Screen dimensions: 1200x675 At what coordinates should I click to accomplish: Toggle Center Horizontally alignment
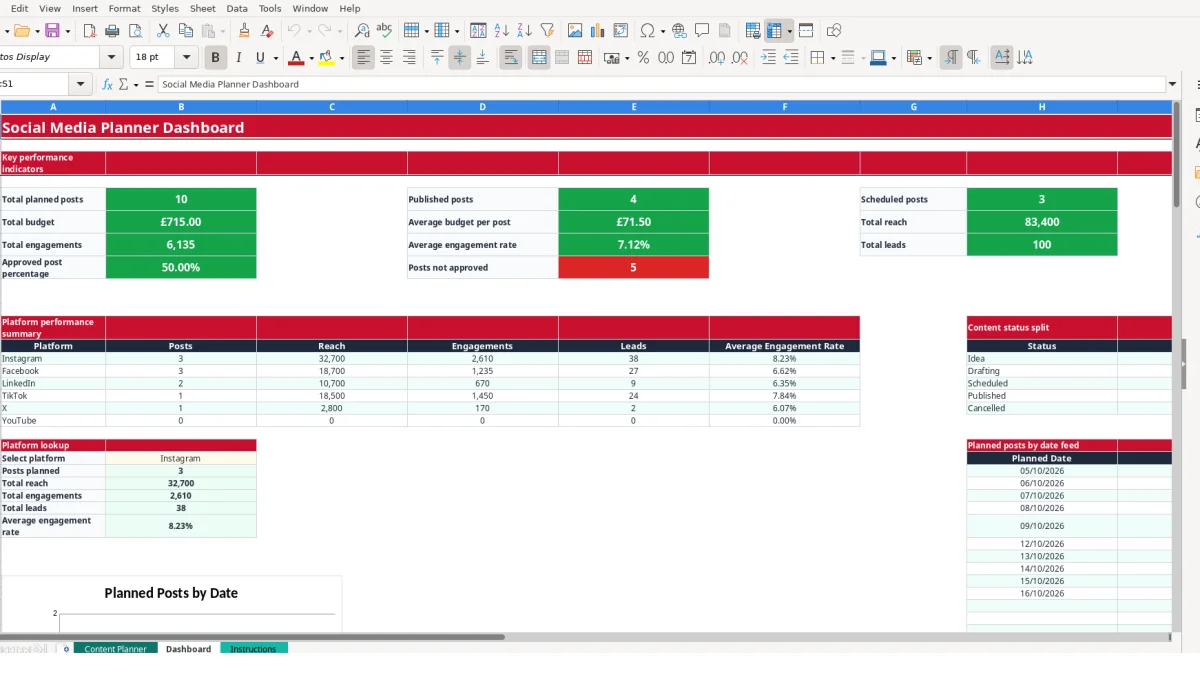point(386,58)
